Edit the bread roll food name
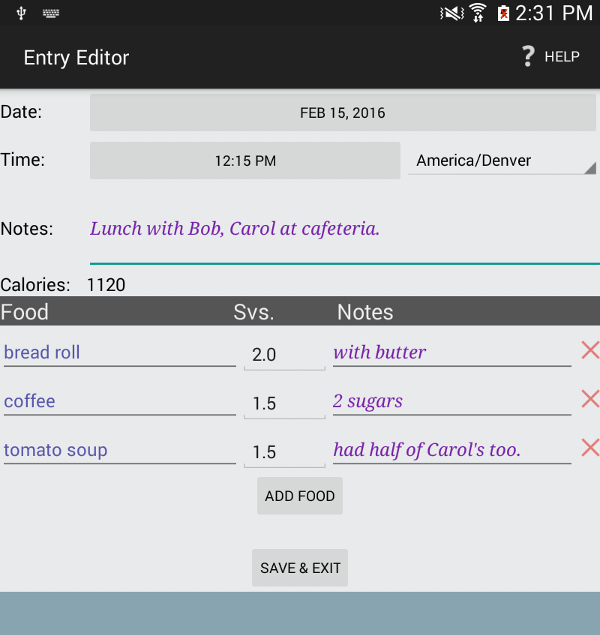Image resolution: width=600 pixels, height=635 pixels. click(x=120, y=353)
